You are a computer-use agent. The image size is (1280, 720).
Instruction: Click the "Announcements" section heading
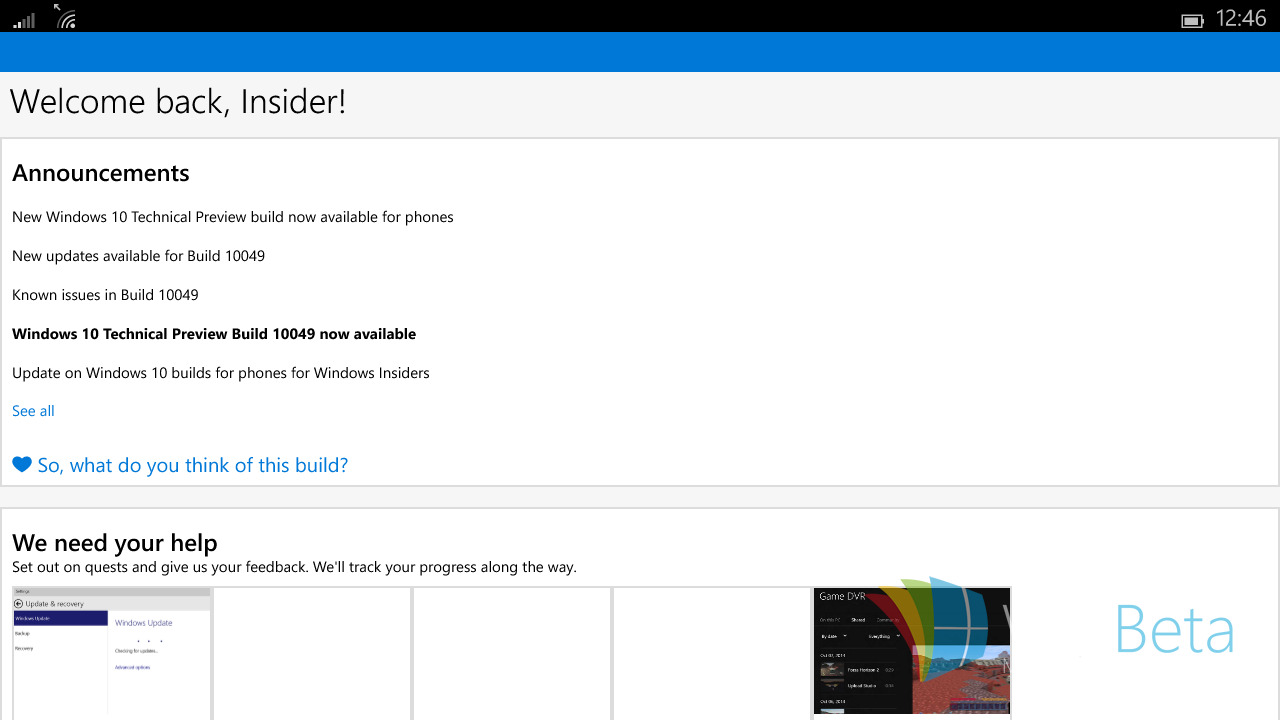tap(100, 173)
